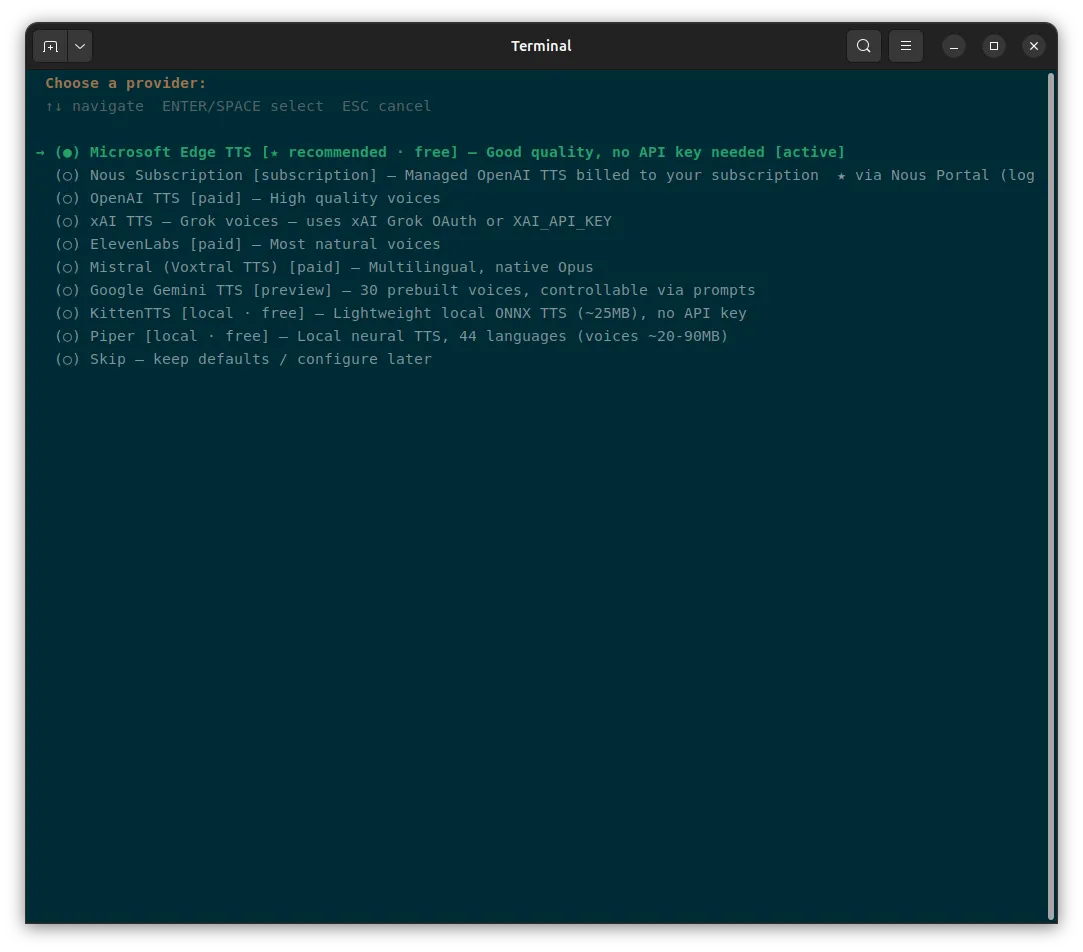The image size is (1083, 952).
Task: Click the terminal vertical scrollbar
Action: click(x=1051, y=496)
